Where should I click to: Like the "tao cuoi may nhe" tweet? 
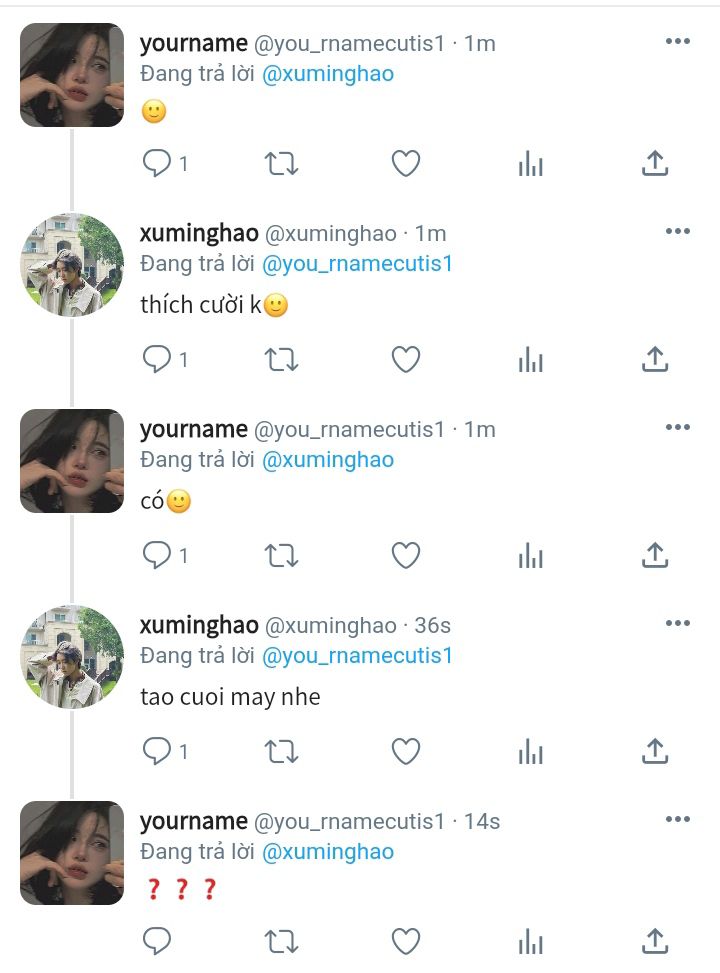coord(406,751)
